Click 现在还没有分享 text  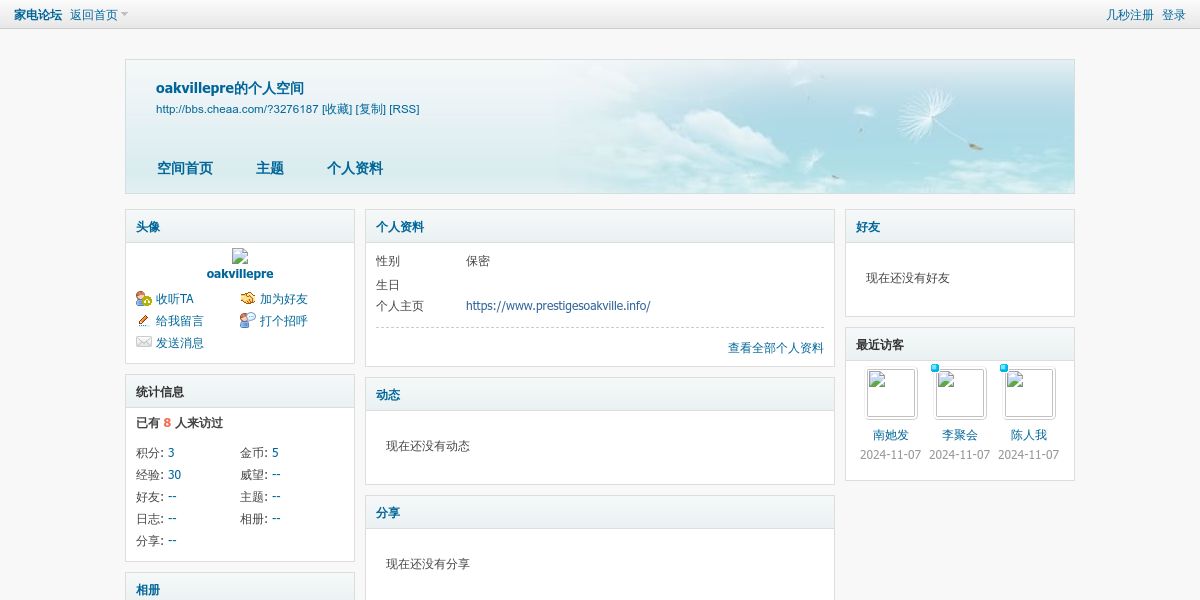pos(428,564)
